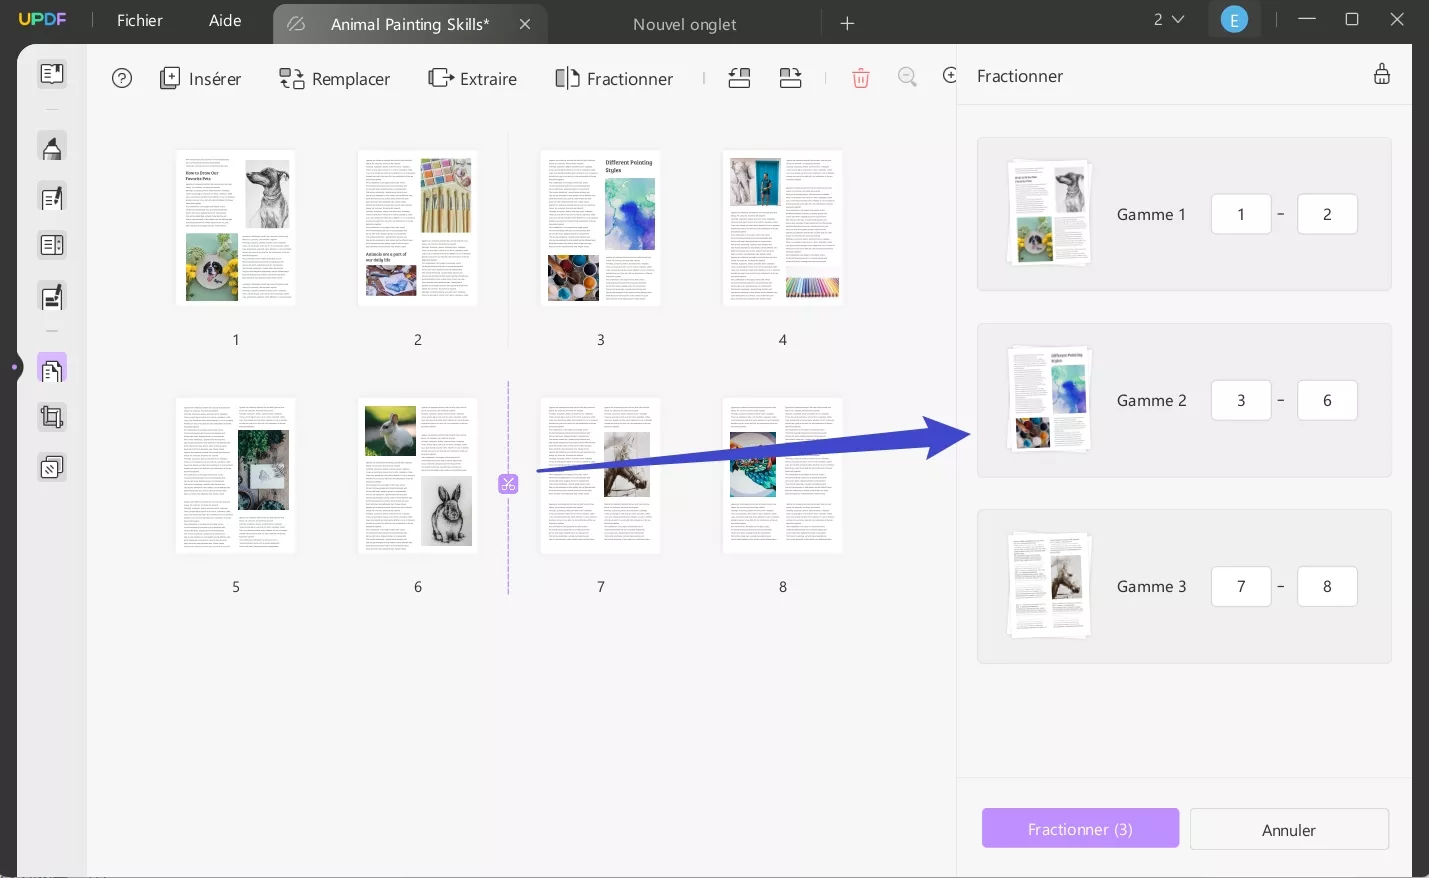Select the highlighter annotation tool

(52, 146)
